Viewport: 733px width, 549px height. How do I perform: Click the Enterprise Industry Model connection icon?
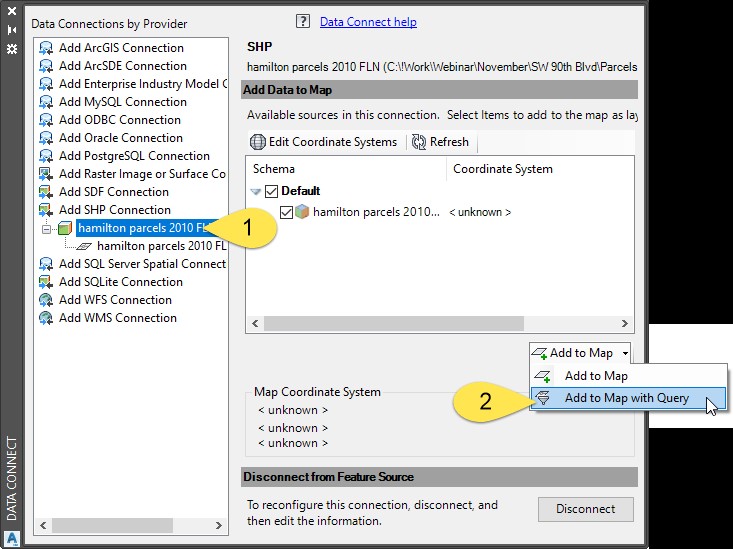46,84
